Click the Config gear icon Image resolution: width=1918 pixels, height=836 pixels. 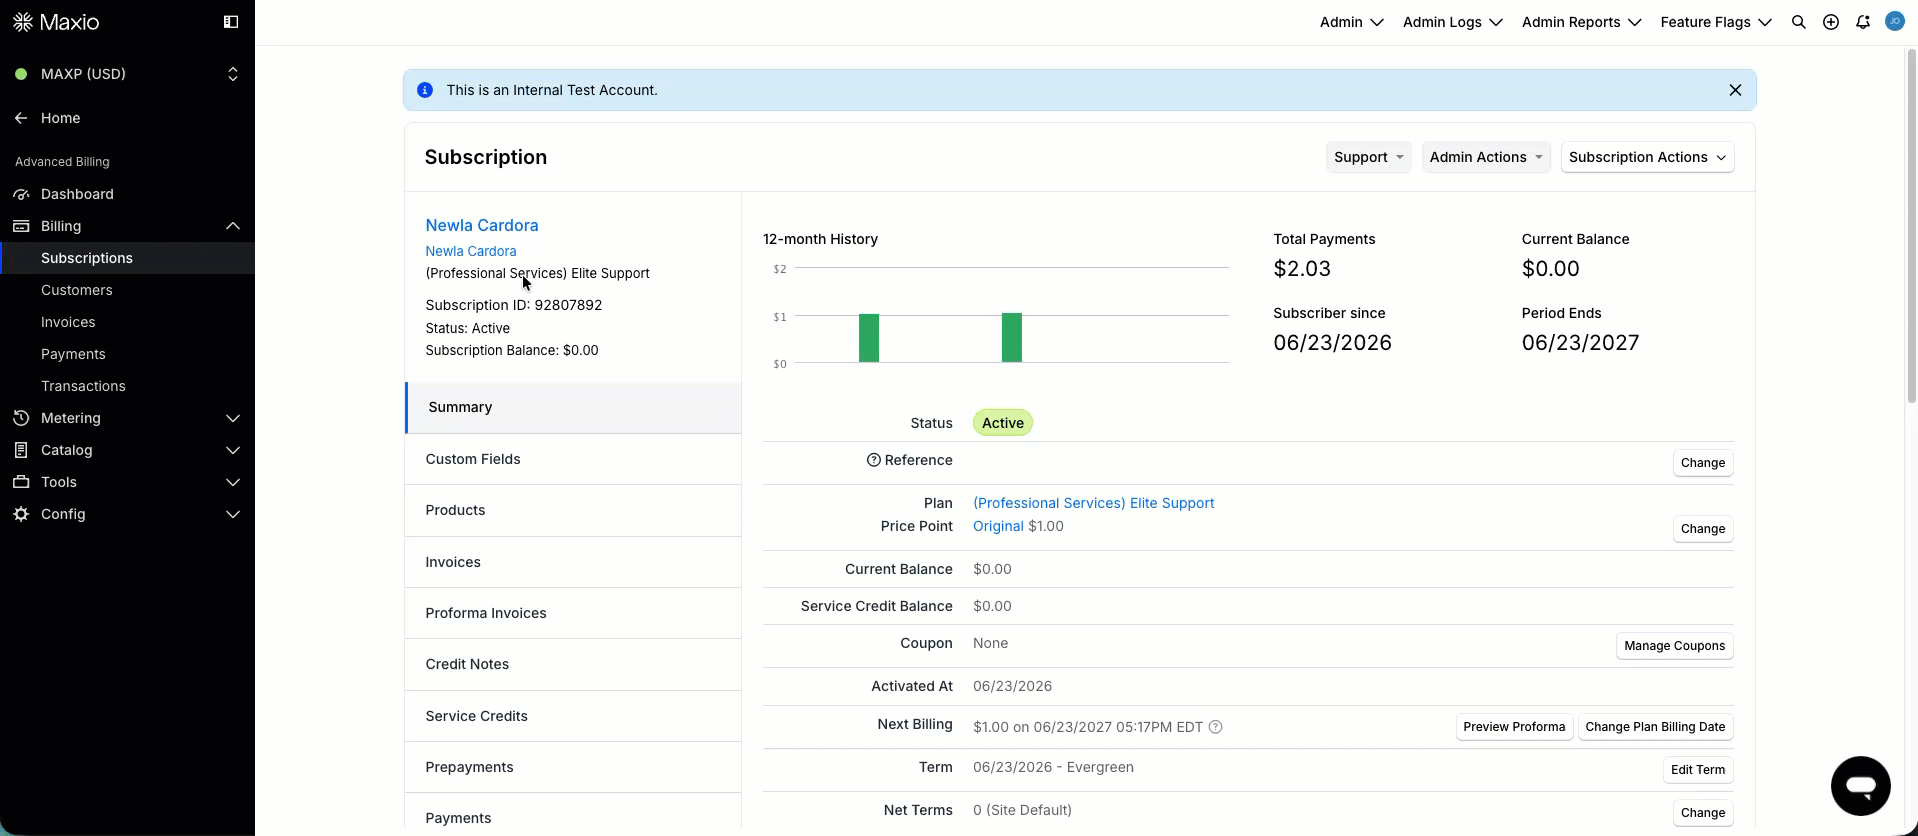coord(21,514)
